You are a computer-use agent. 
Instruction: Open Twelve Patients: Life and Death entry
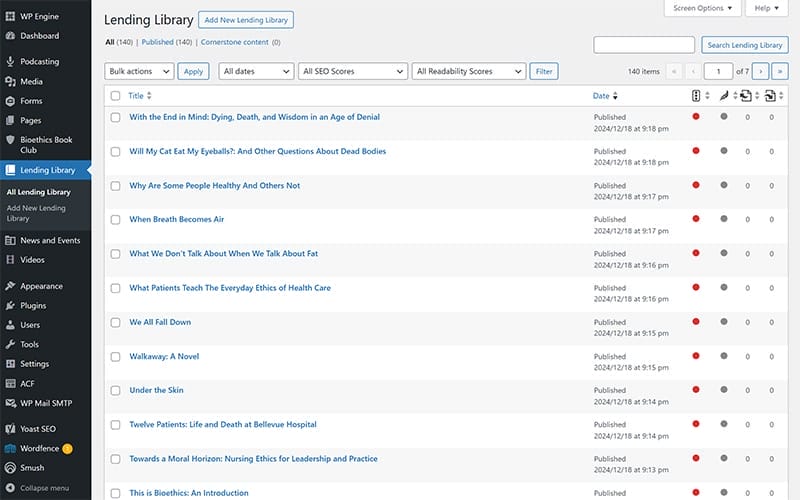point(223,424)
